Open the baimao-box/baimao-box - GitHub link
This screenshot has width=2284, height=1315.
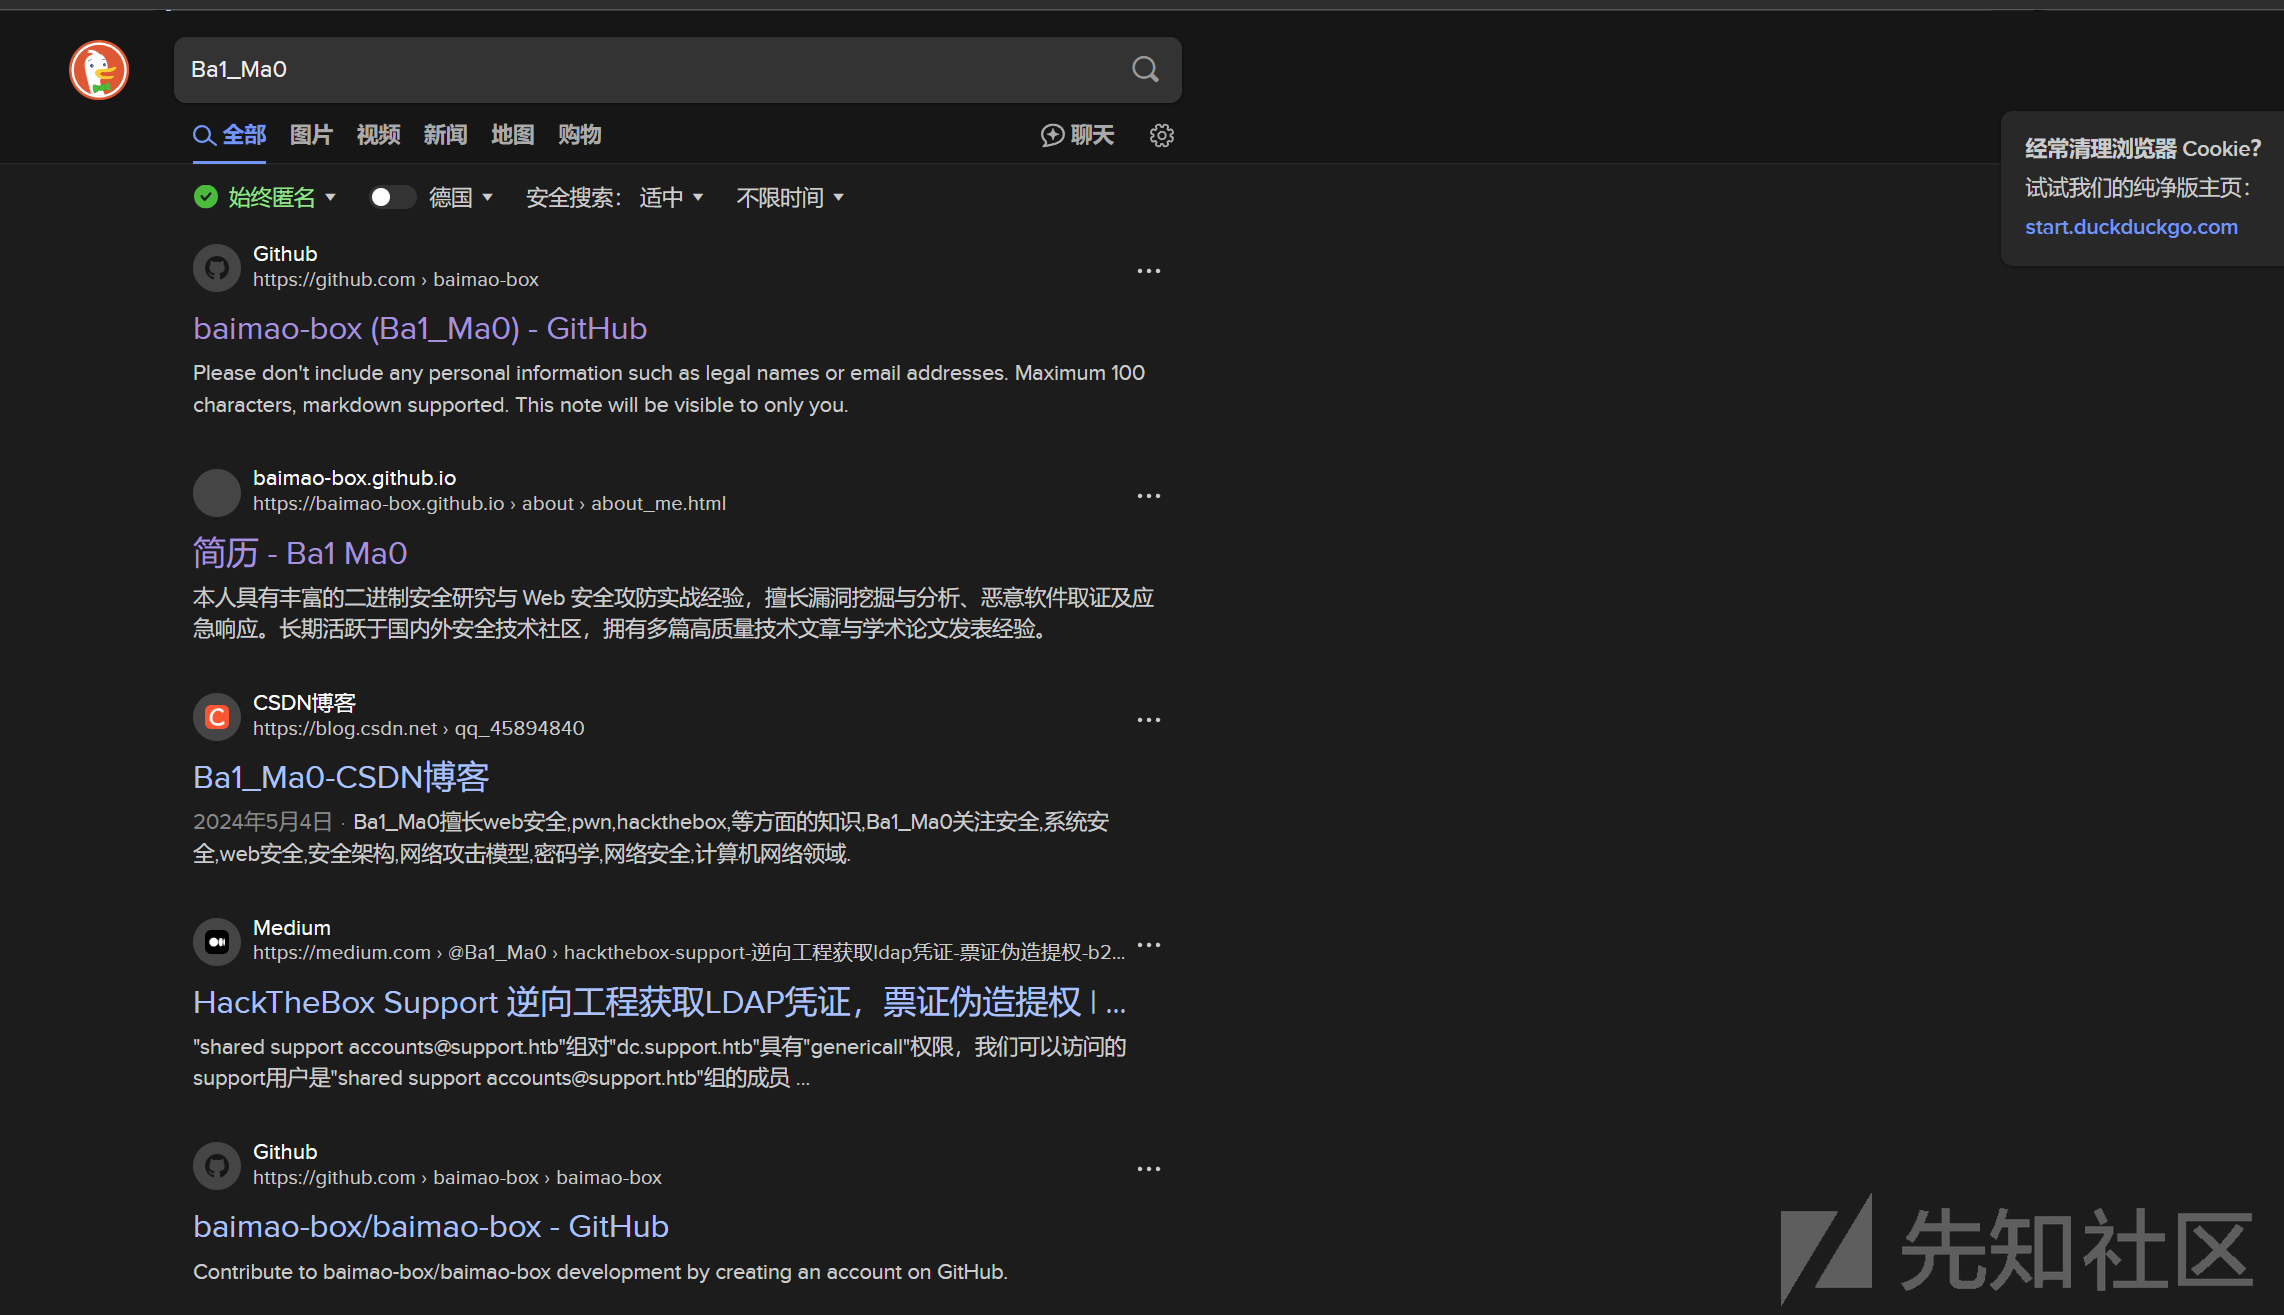point(431,1227)
